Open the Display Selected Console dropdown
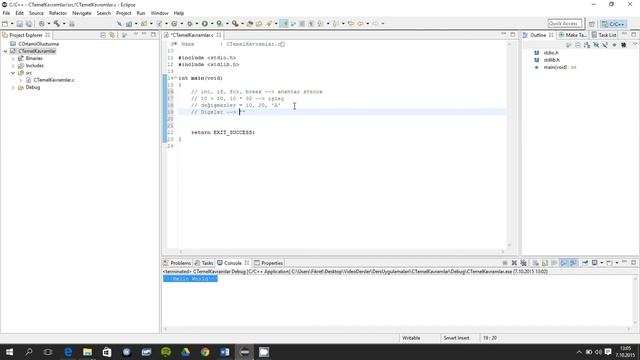This screenshot has height=360, width=640. click(x=601, y=263)
